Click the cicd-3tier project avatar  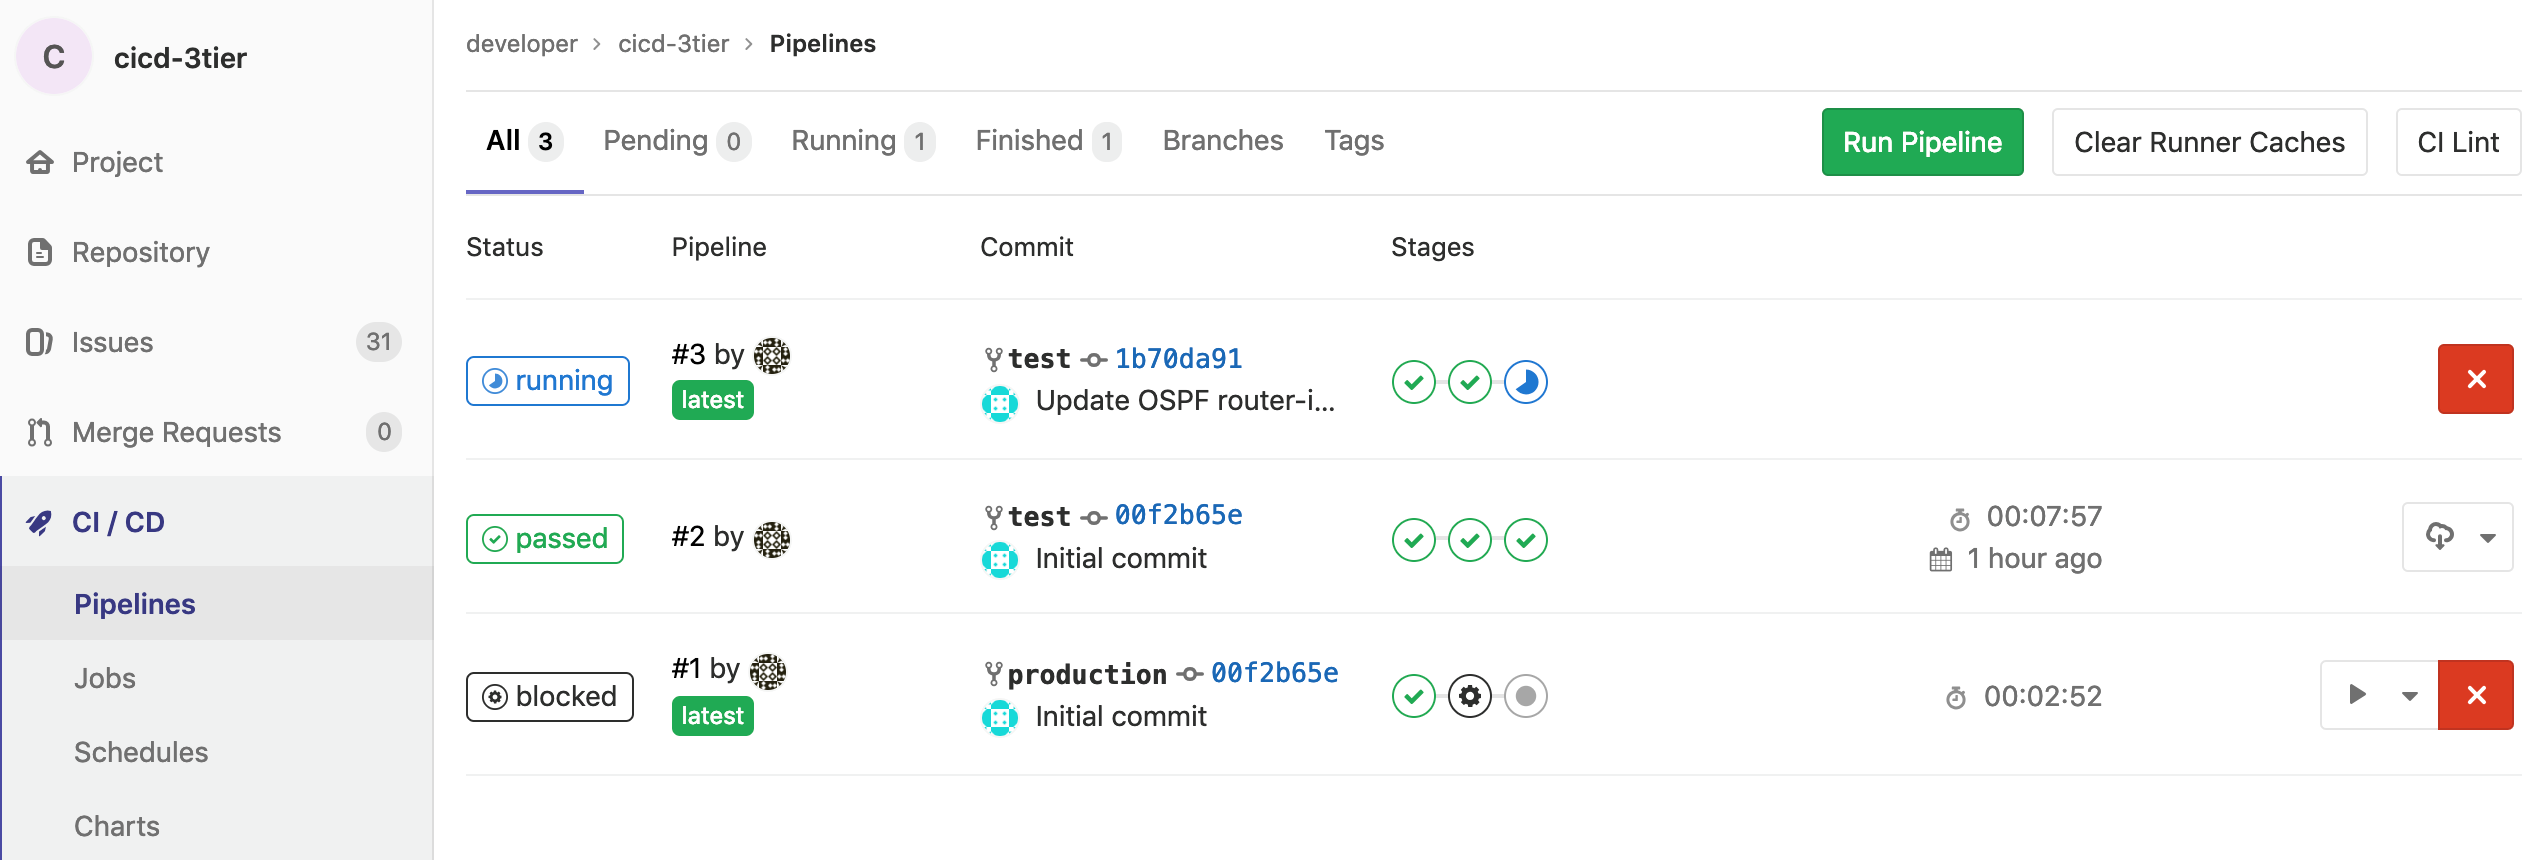pos(54,57)
